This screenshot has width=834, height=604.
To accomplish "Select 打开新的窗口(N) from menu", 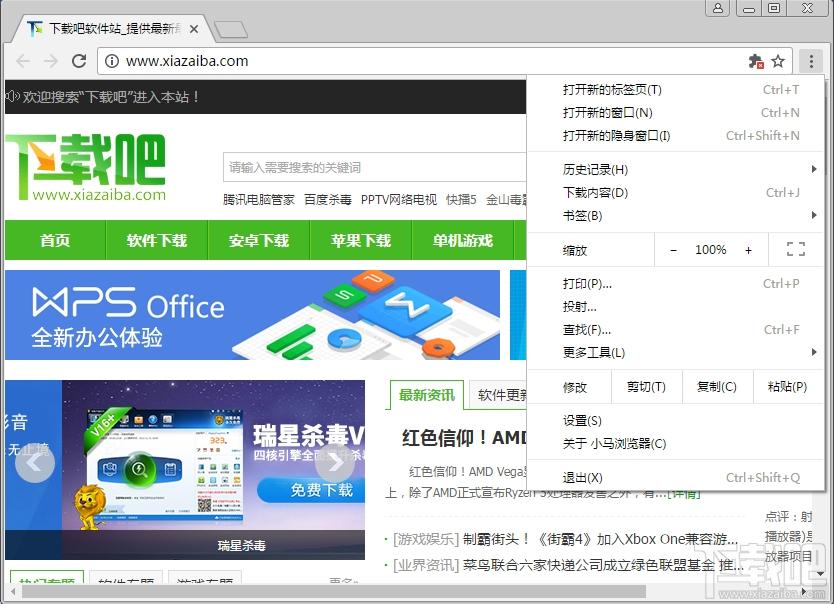I will pos(675,112).
